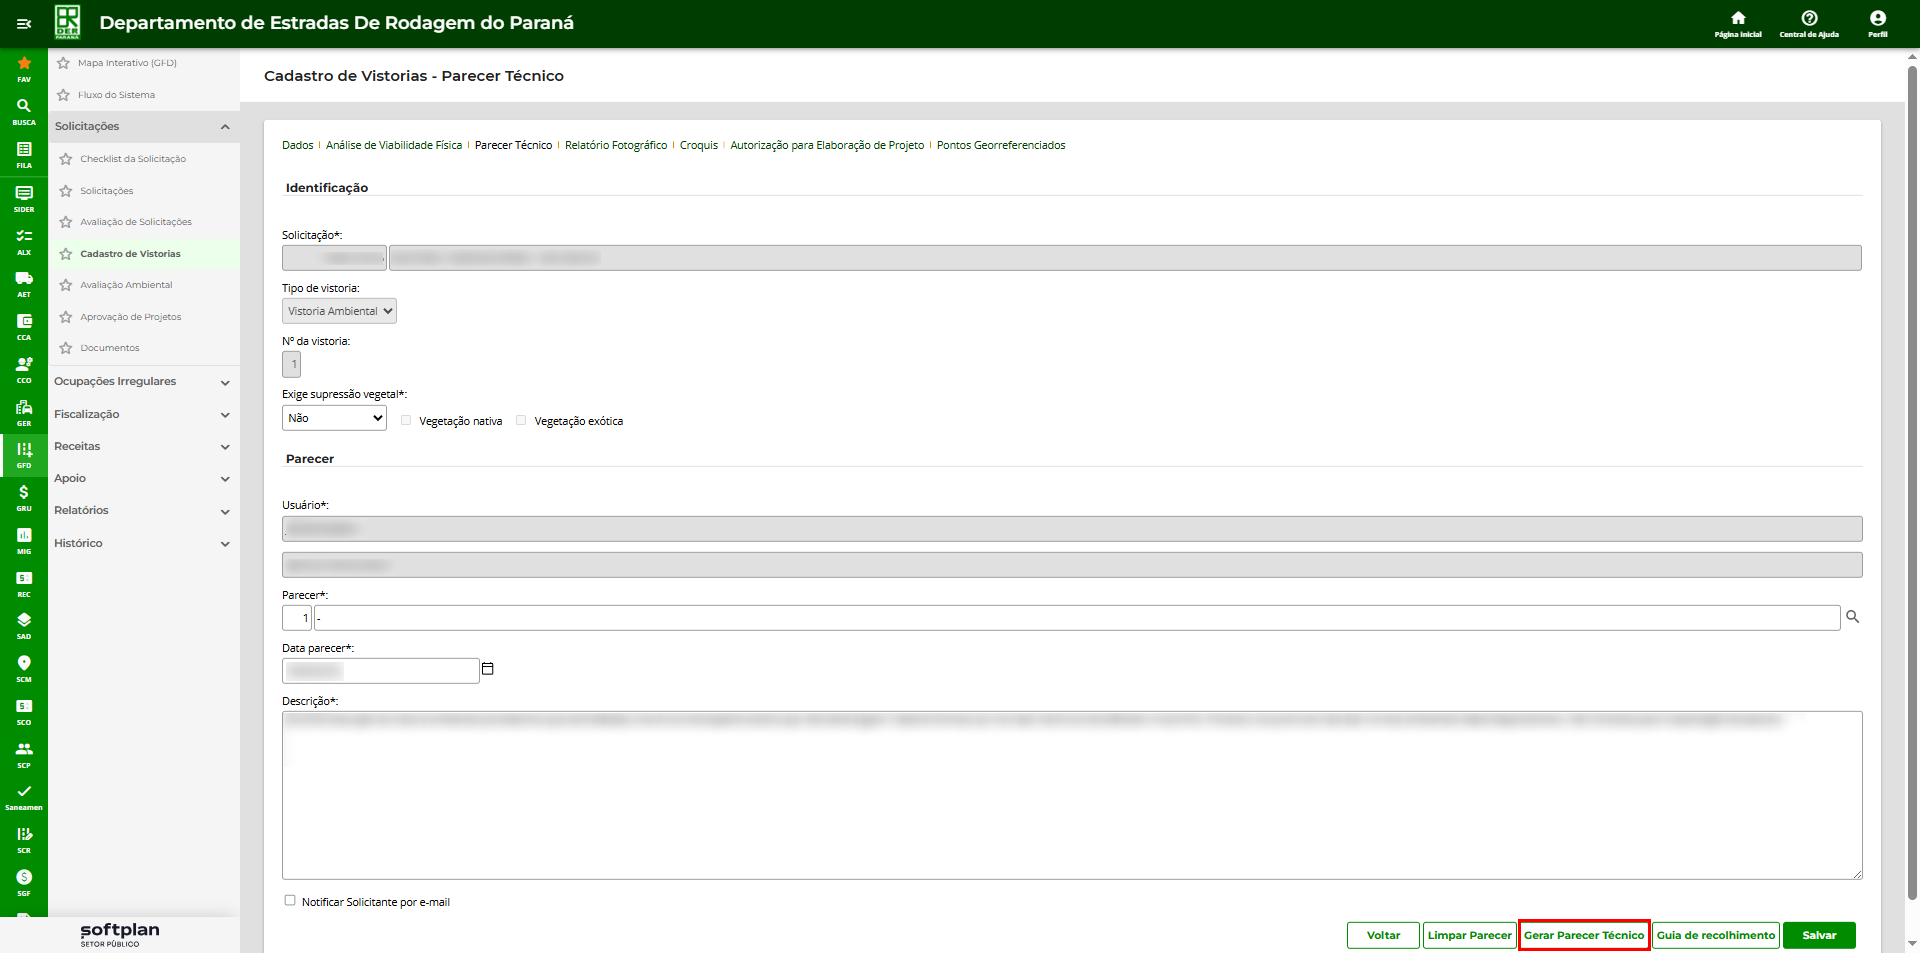Click the Gerar Parecer Técnico button
The image size is (1920, 953).
pos(1583,935)
